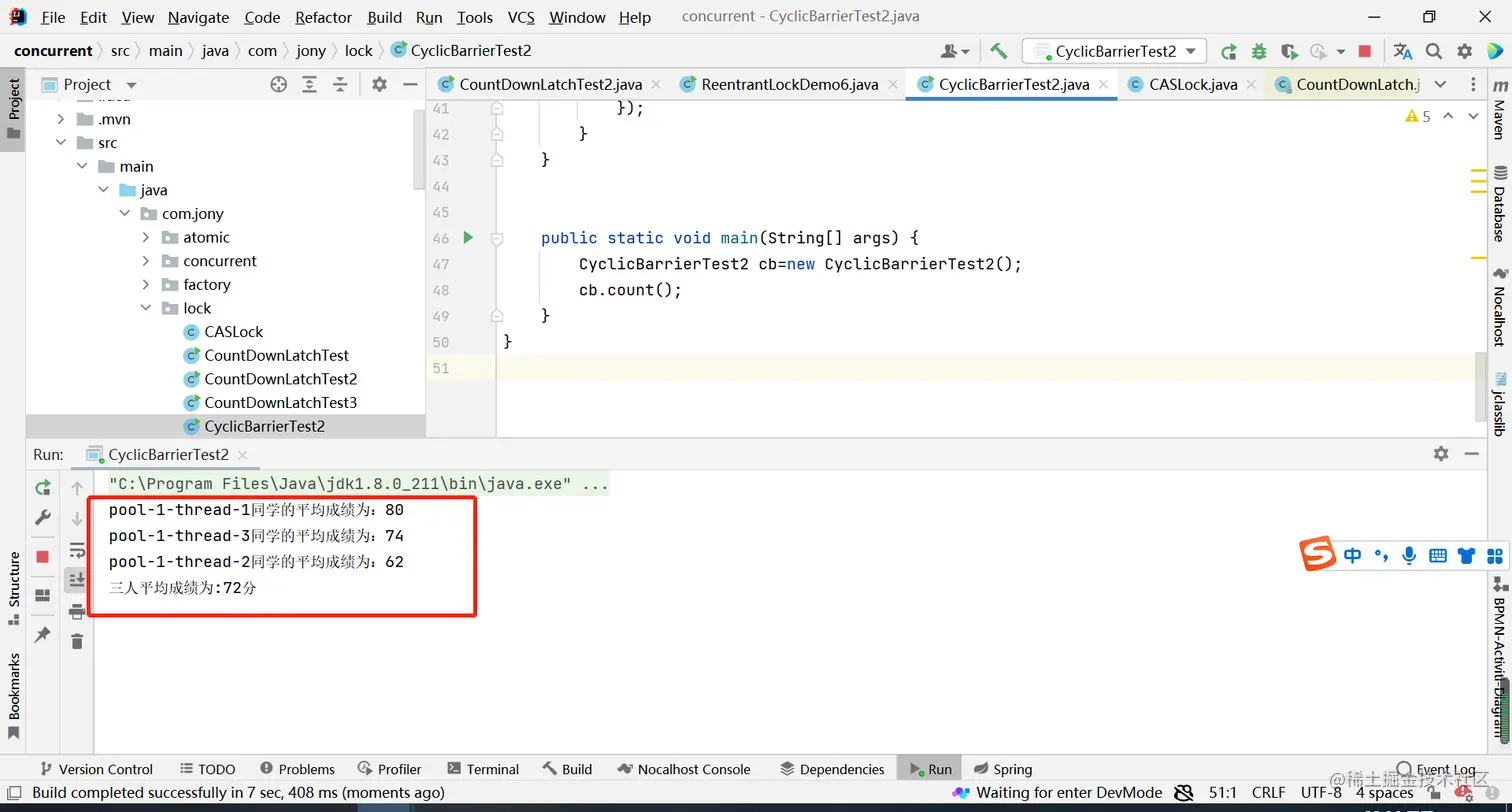Image resolution: width=1512 pixels, height=812 pixels.
Task: Show hidden editor tabs dropdown chevron
Action: tap(1440, 85)
